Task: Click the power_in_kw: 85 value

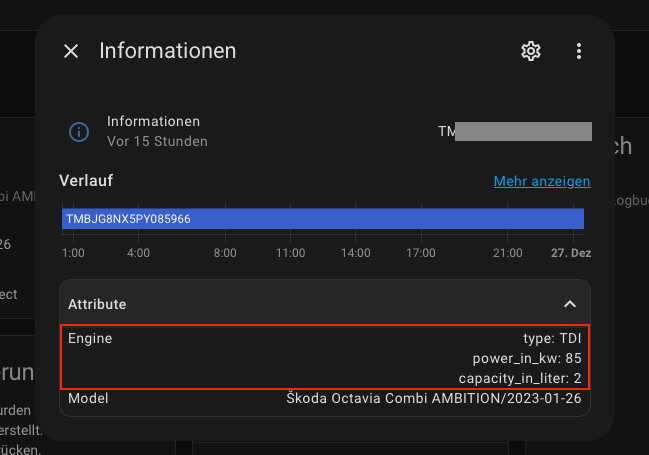Action: pyautogui.click(x=527, y=358)
